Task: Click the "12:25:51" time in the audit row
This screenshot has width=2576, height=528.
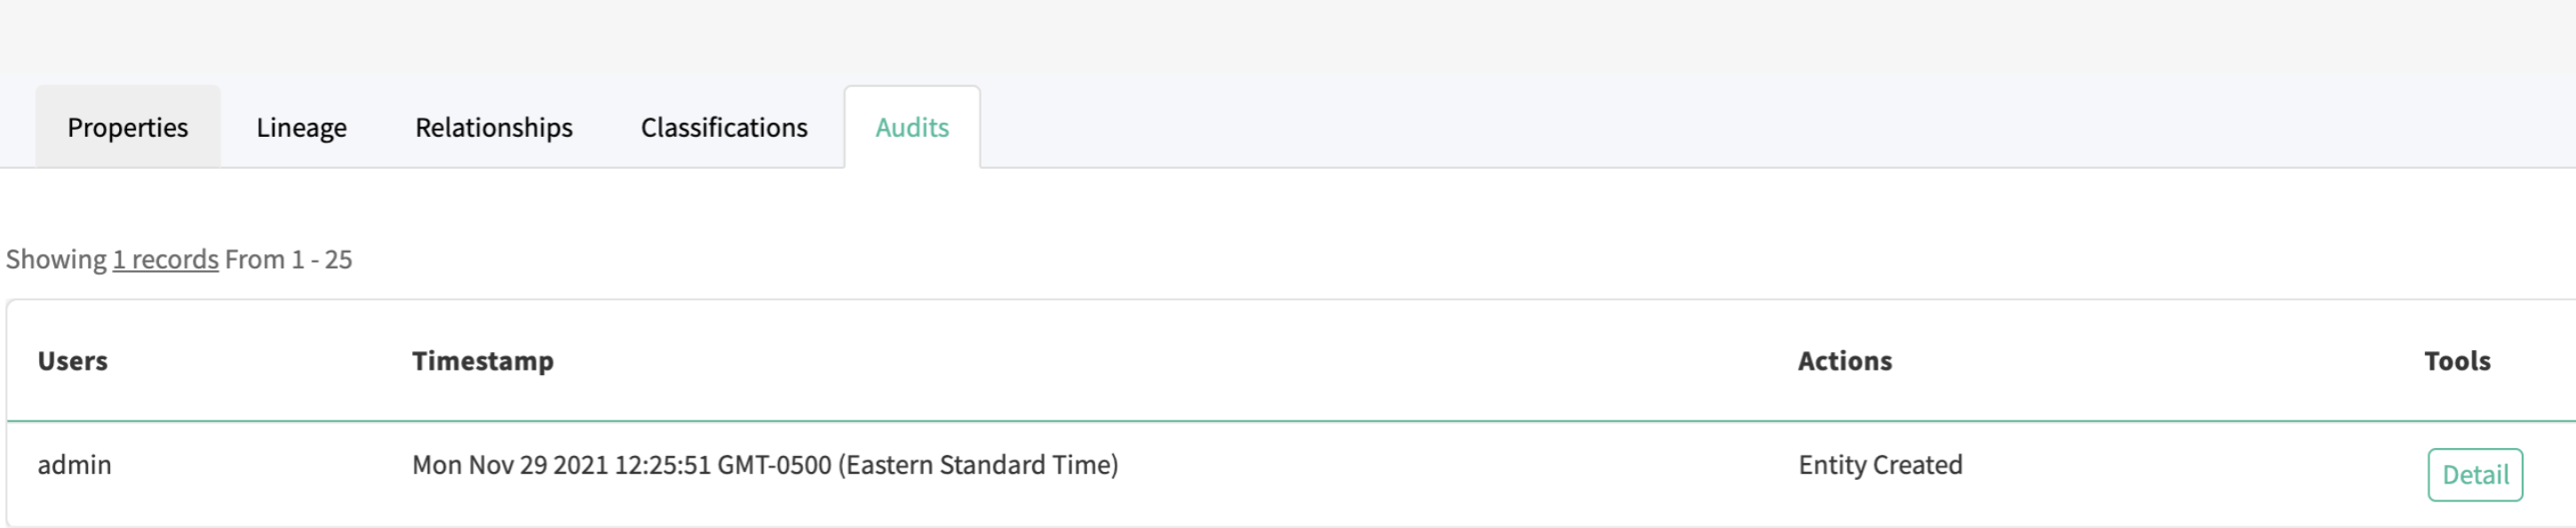Action: pos(662,464)
